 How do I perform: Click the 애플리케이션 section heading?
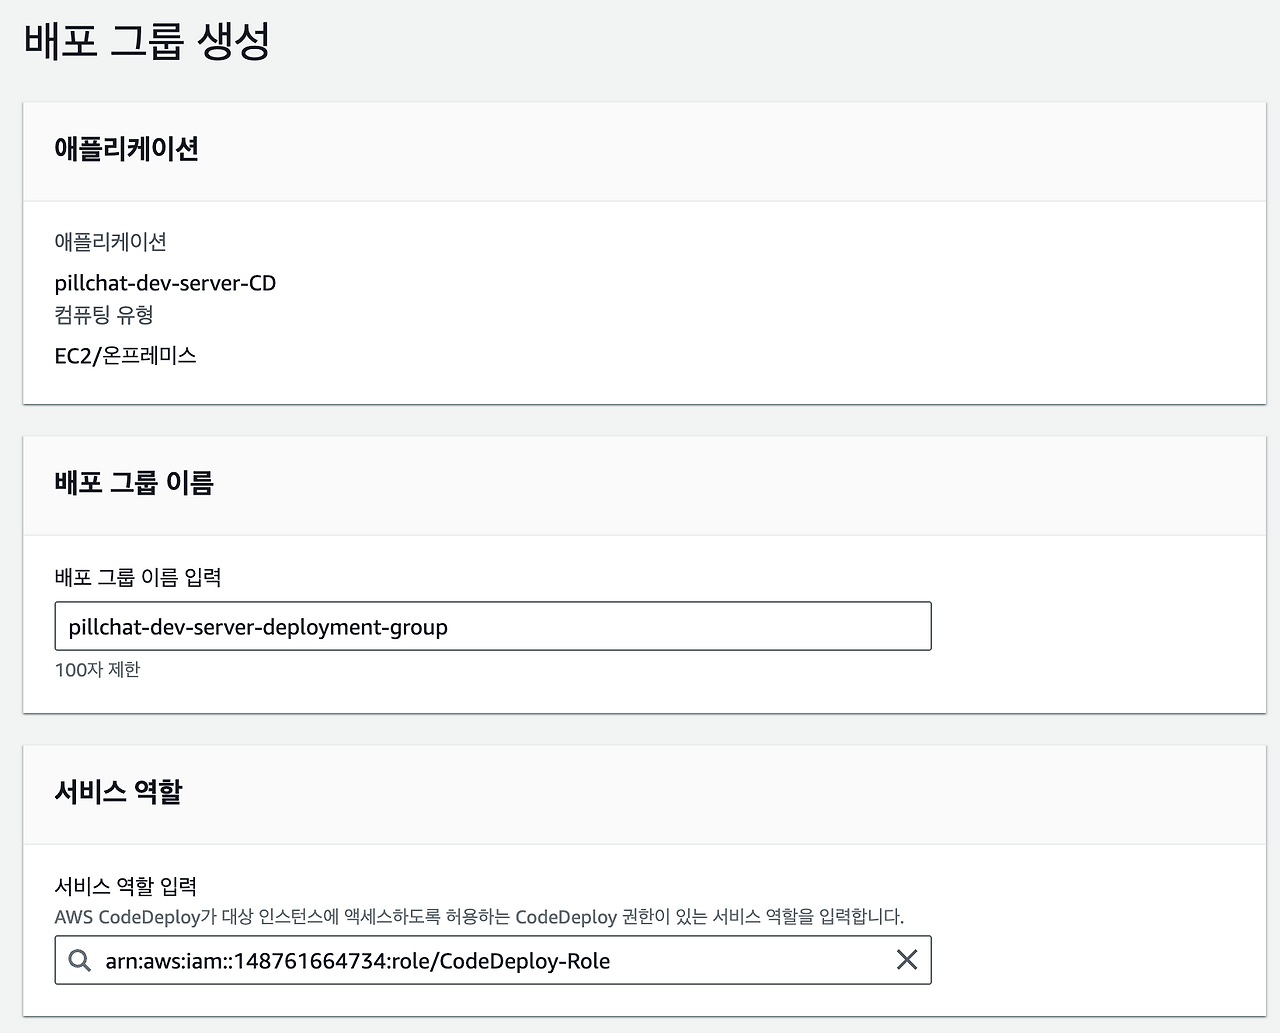tap(127, 149)
